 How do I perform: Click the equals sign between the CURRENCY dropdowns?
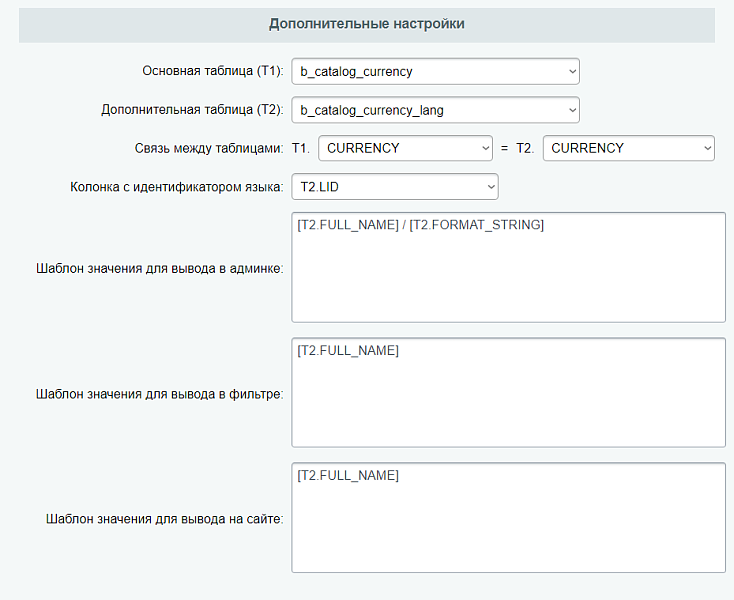[x=504, y=148]
